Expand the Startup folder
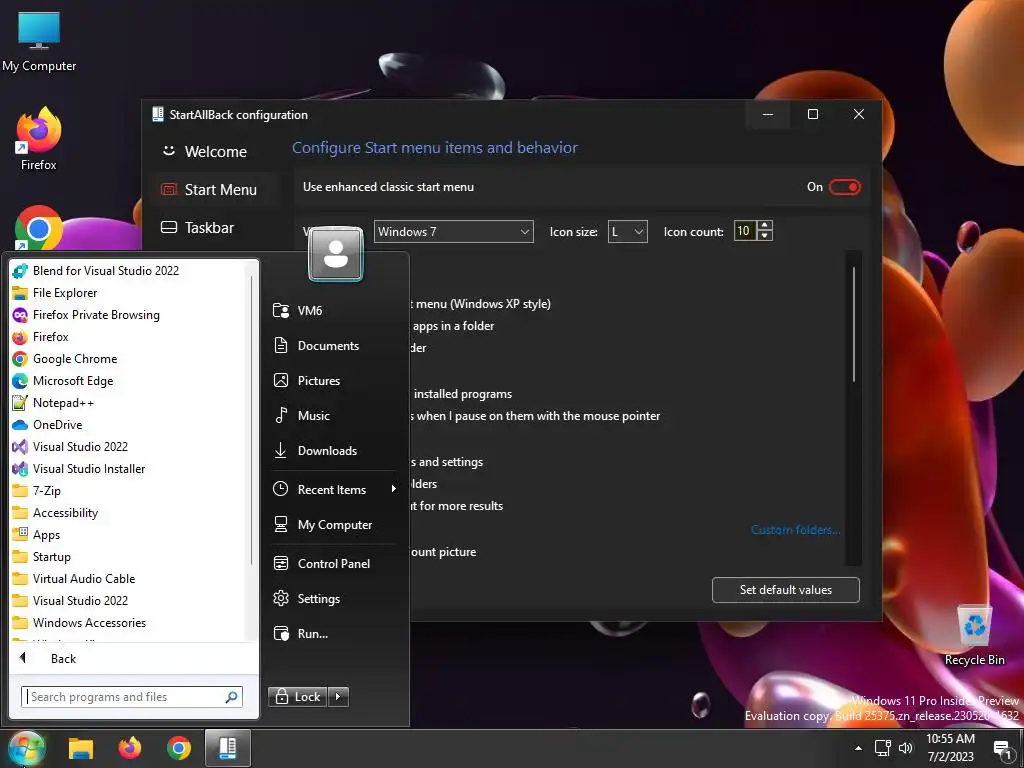 point(52,556)
